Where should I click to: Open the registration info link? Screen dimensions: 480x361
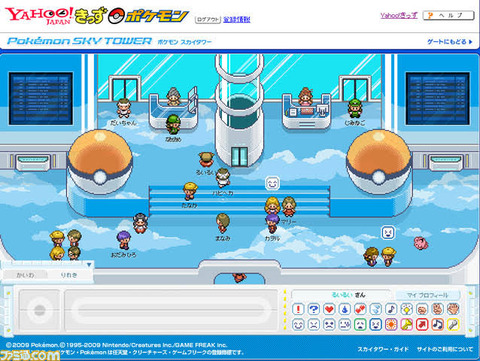237,20
